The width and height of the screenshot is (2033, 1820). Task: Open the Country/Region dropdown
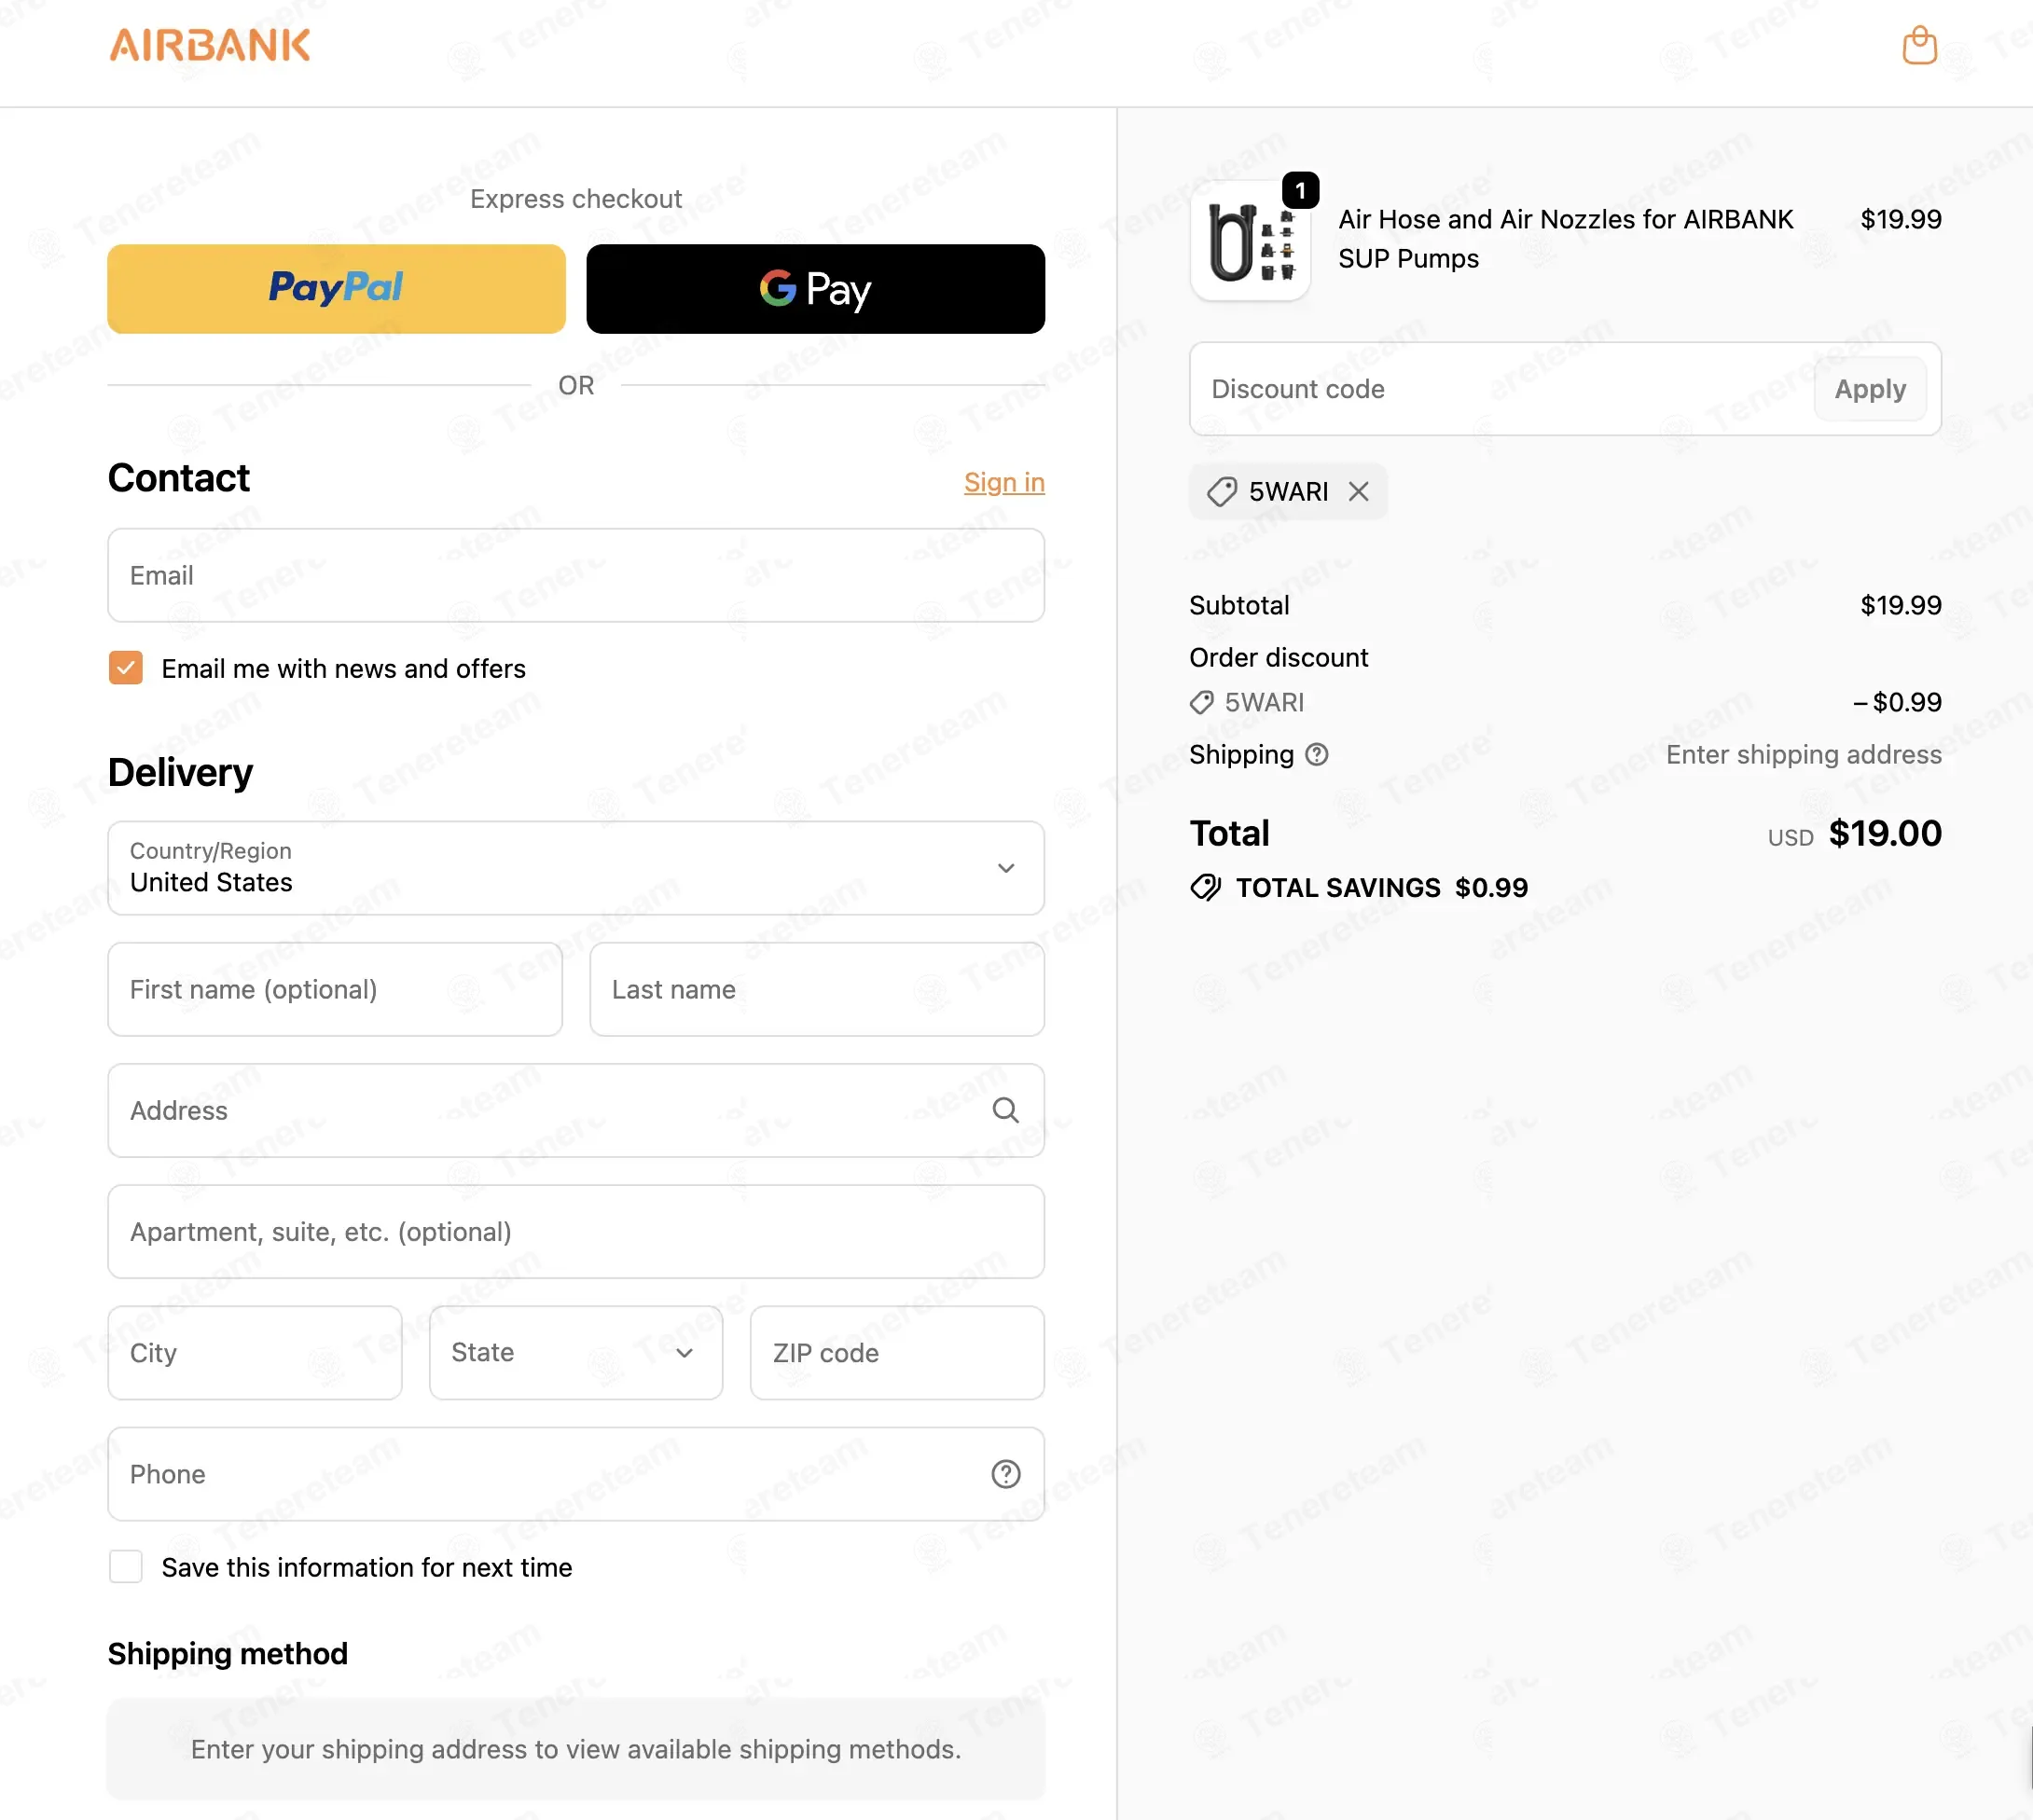pyautogui.click(x=576, y=868)
